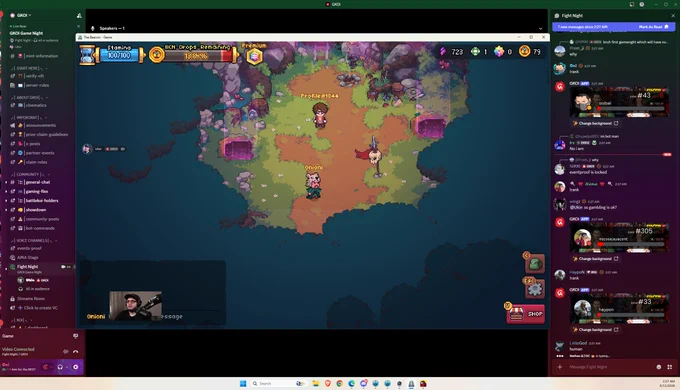Click the Profile#1044 character in the game
The height and width of the screenshot is (390, 680).
click(x=320, y=115)
